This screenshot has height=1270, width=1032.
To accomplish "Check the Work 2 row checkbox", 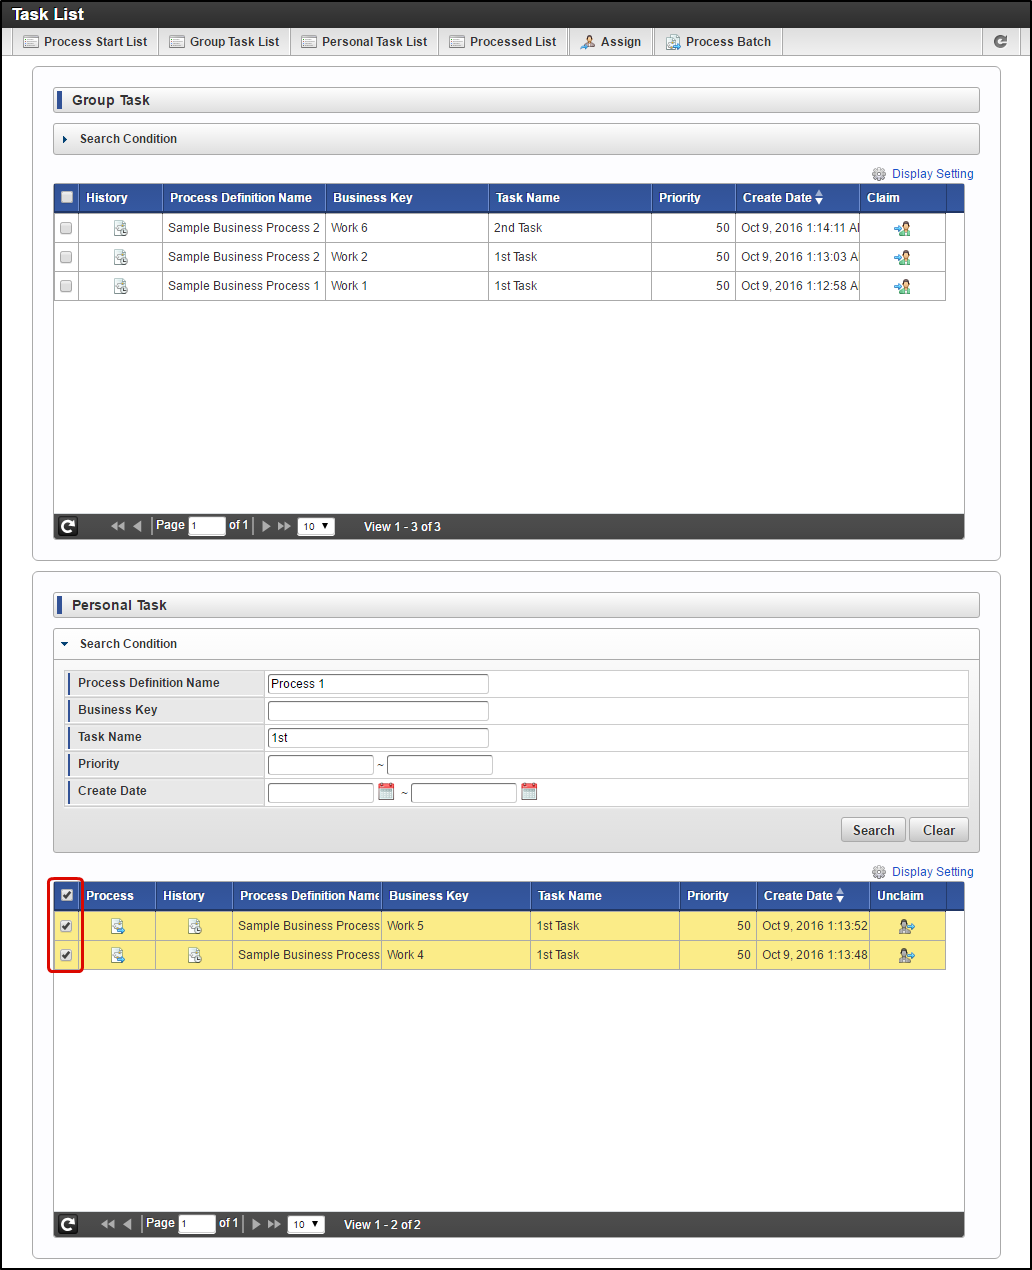I will tap(66, 257).
